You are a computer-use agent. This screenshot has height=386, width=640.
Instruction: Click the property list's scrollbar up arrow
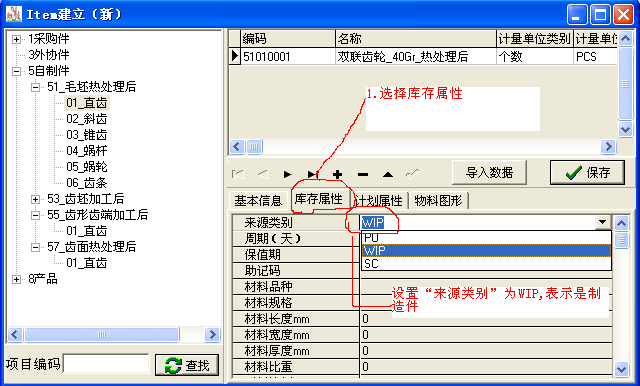pyautogui.click(x=621, y=223)
